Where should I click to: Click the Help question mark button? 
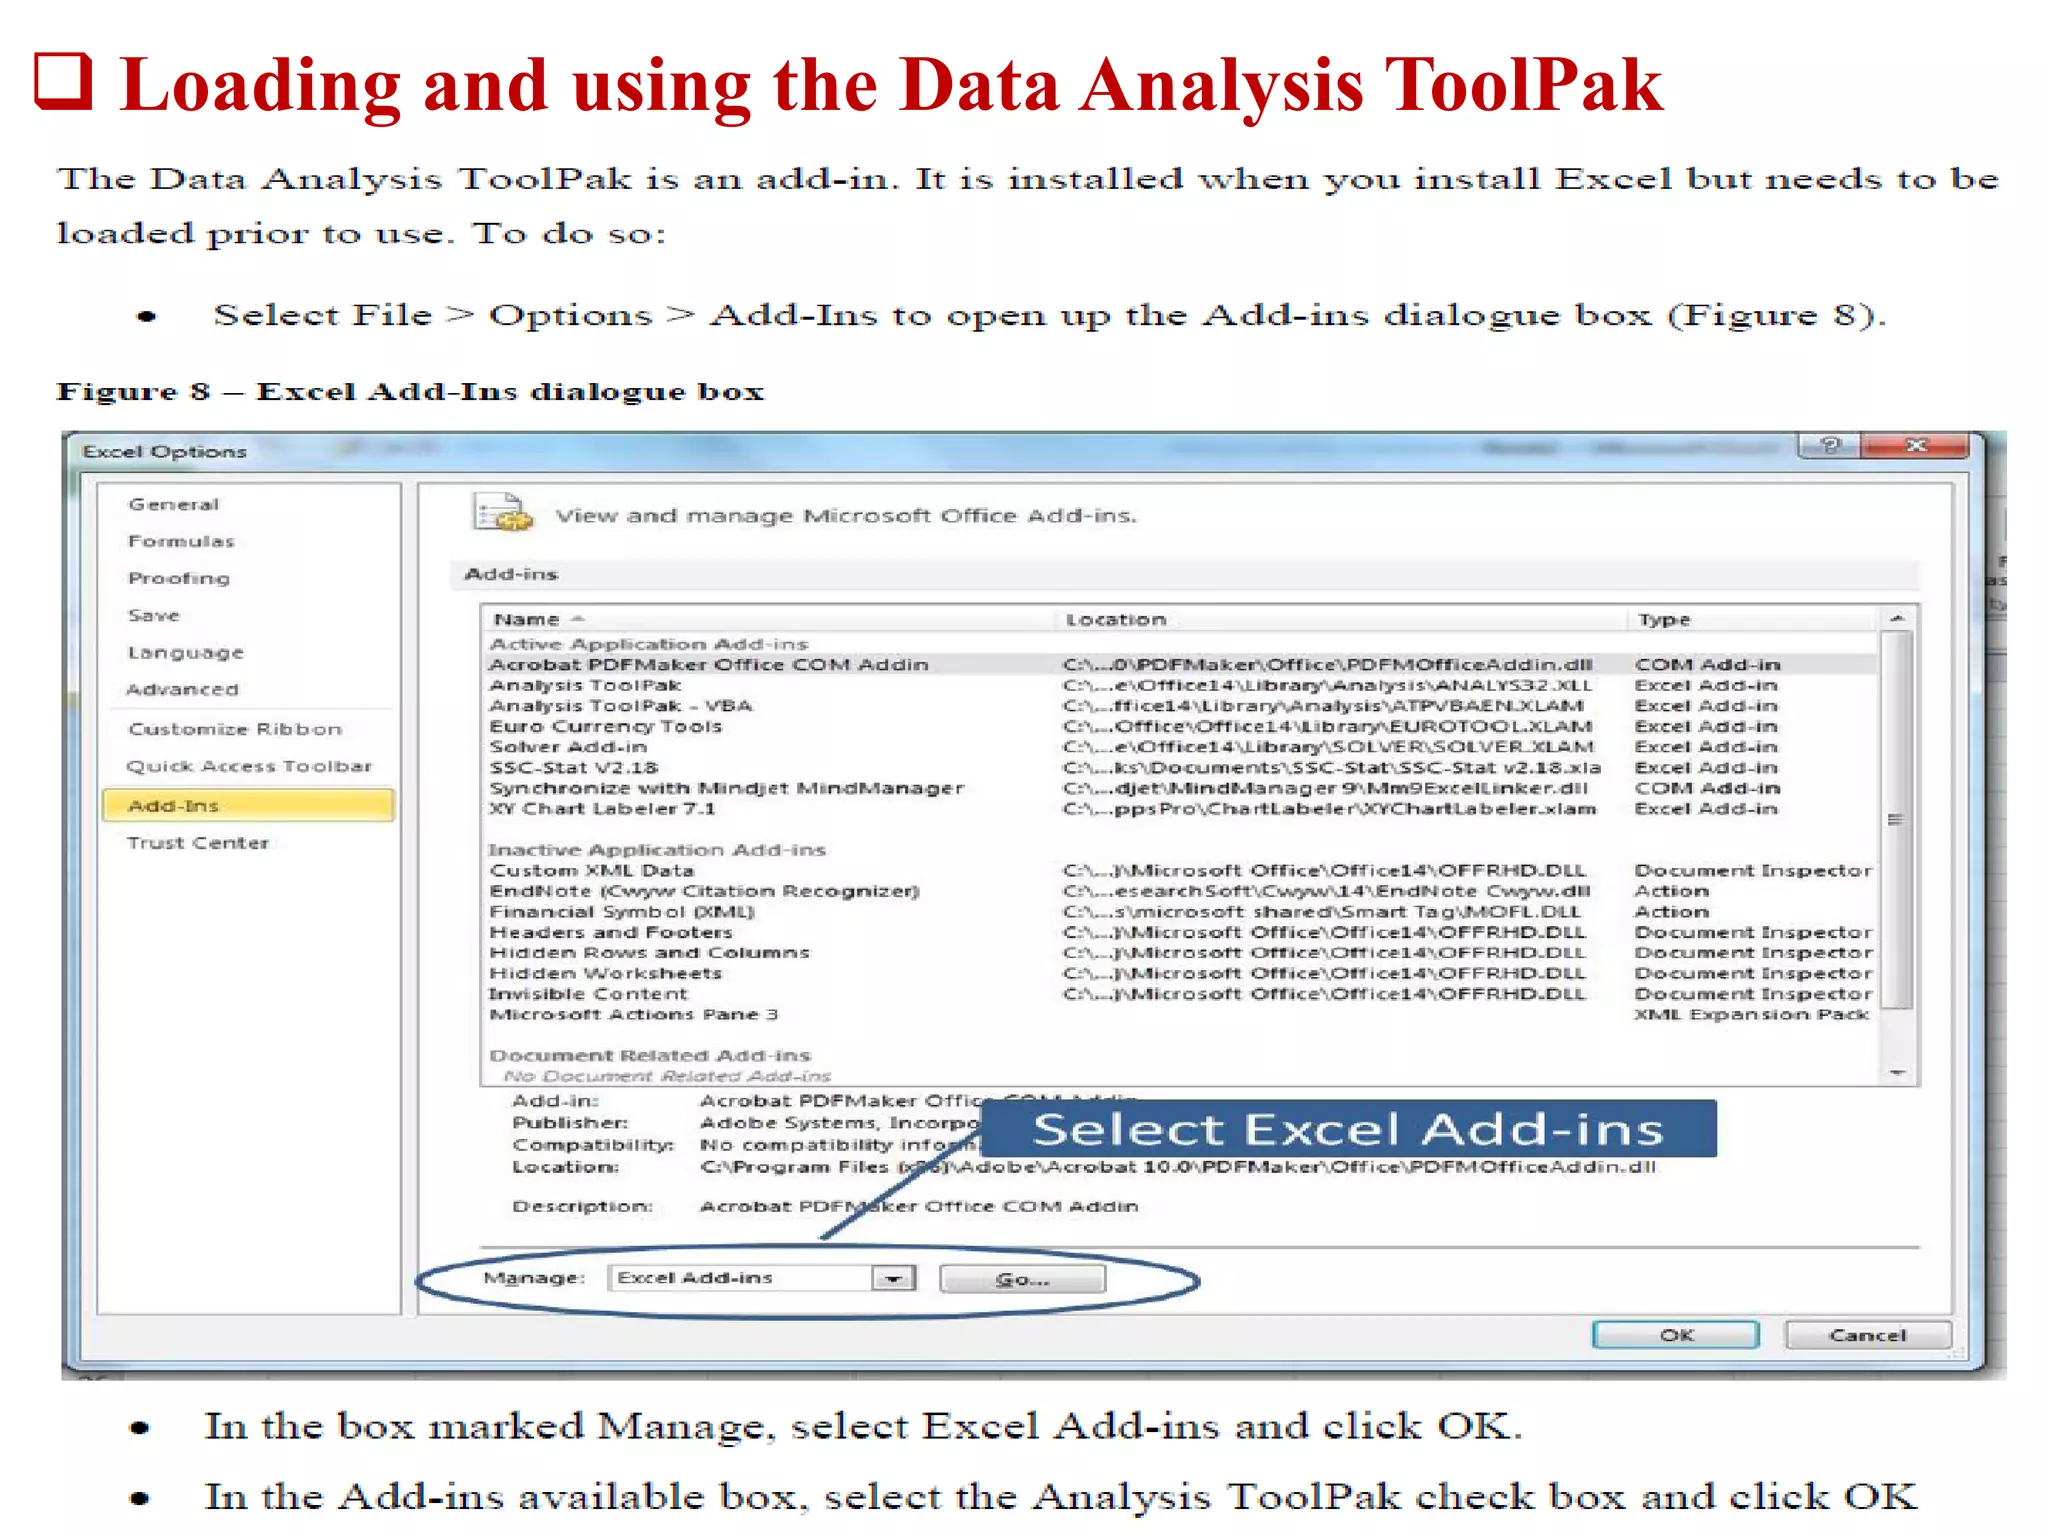[x=1829, y=446]
